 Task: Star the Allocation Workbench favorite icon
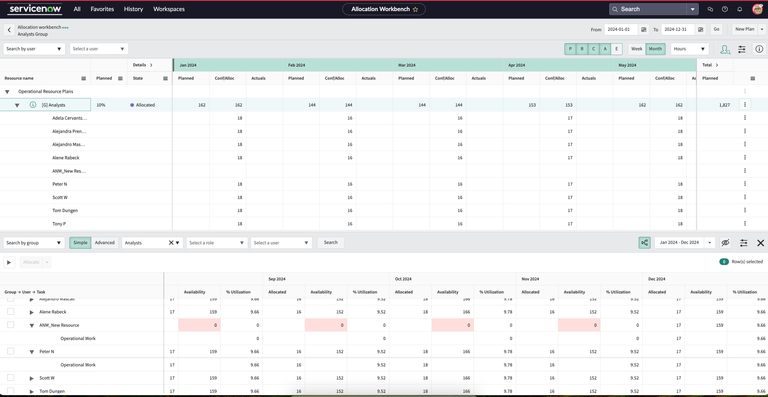click(415, 9)
